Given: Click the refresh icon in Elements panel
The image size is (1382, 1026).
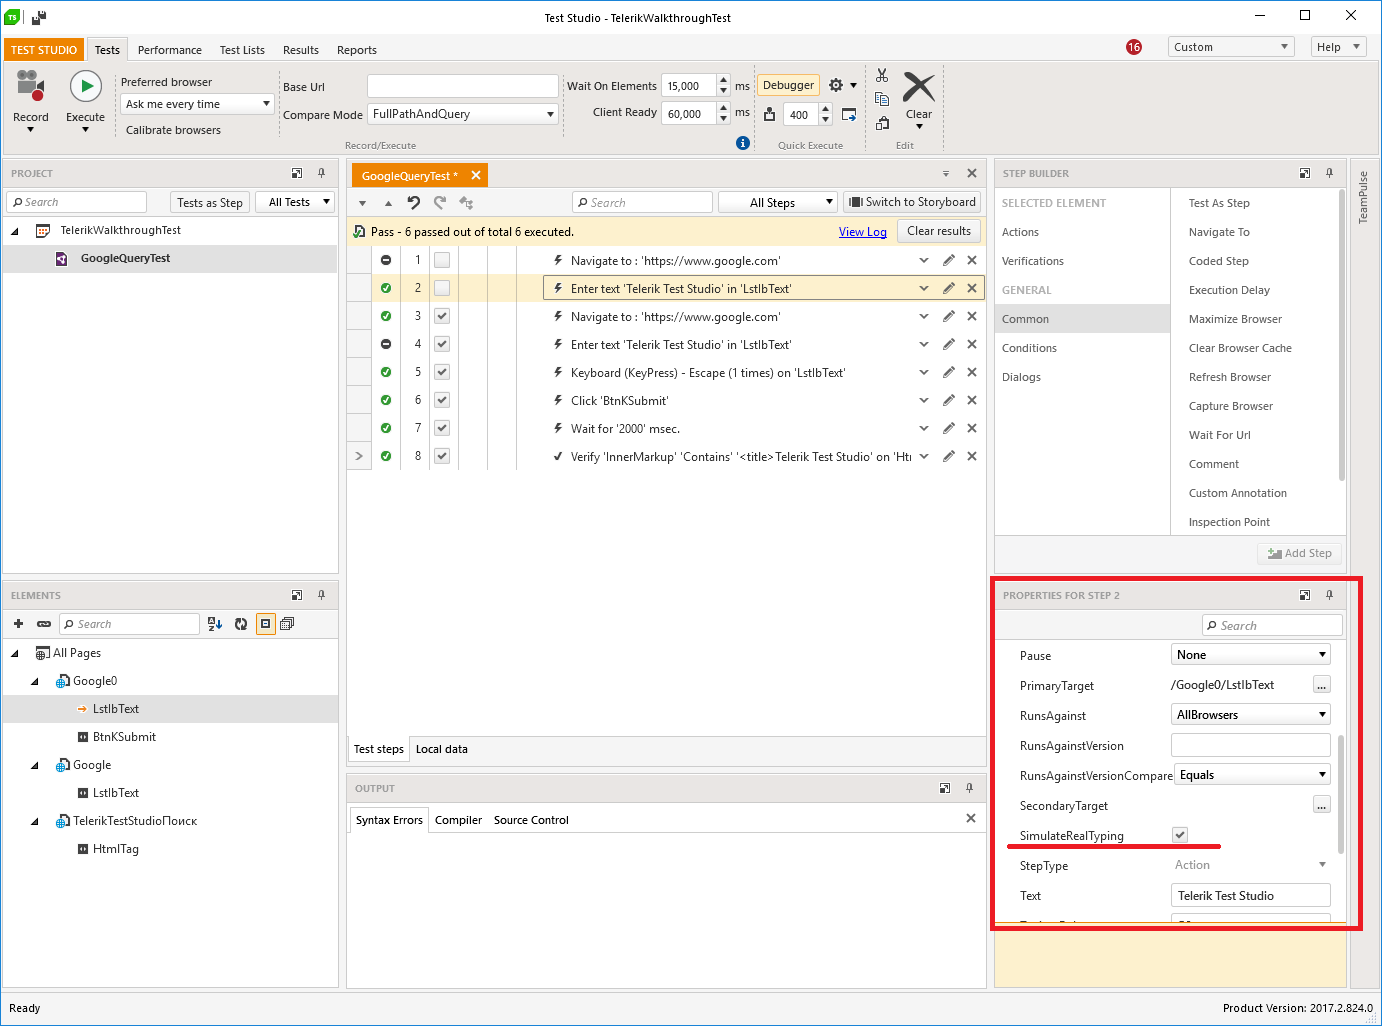Looking at the screenshot, I should [241, 624].
